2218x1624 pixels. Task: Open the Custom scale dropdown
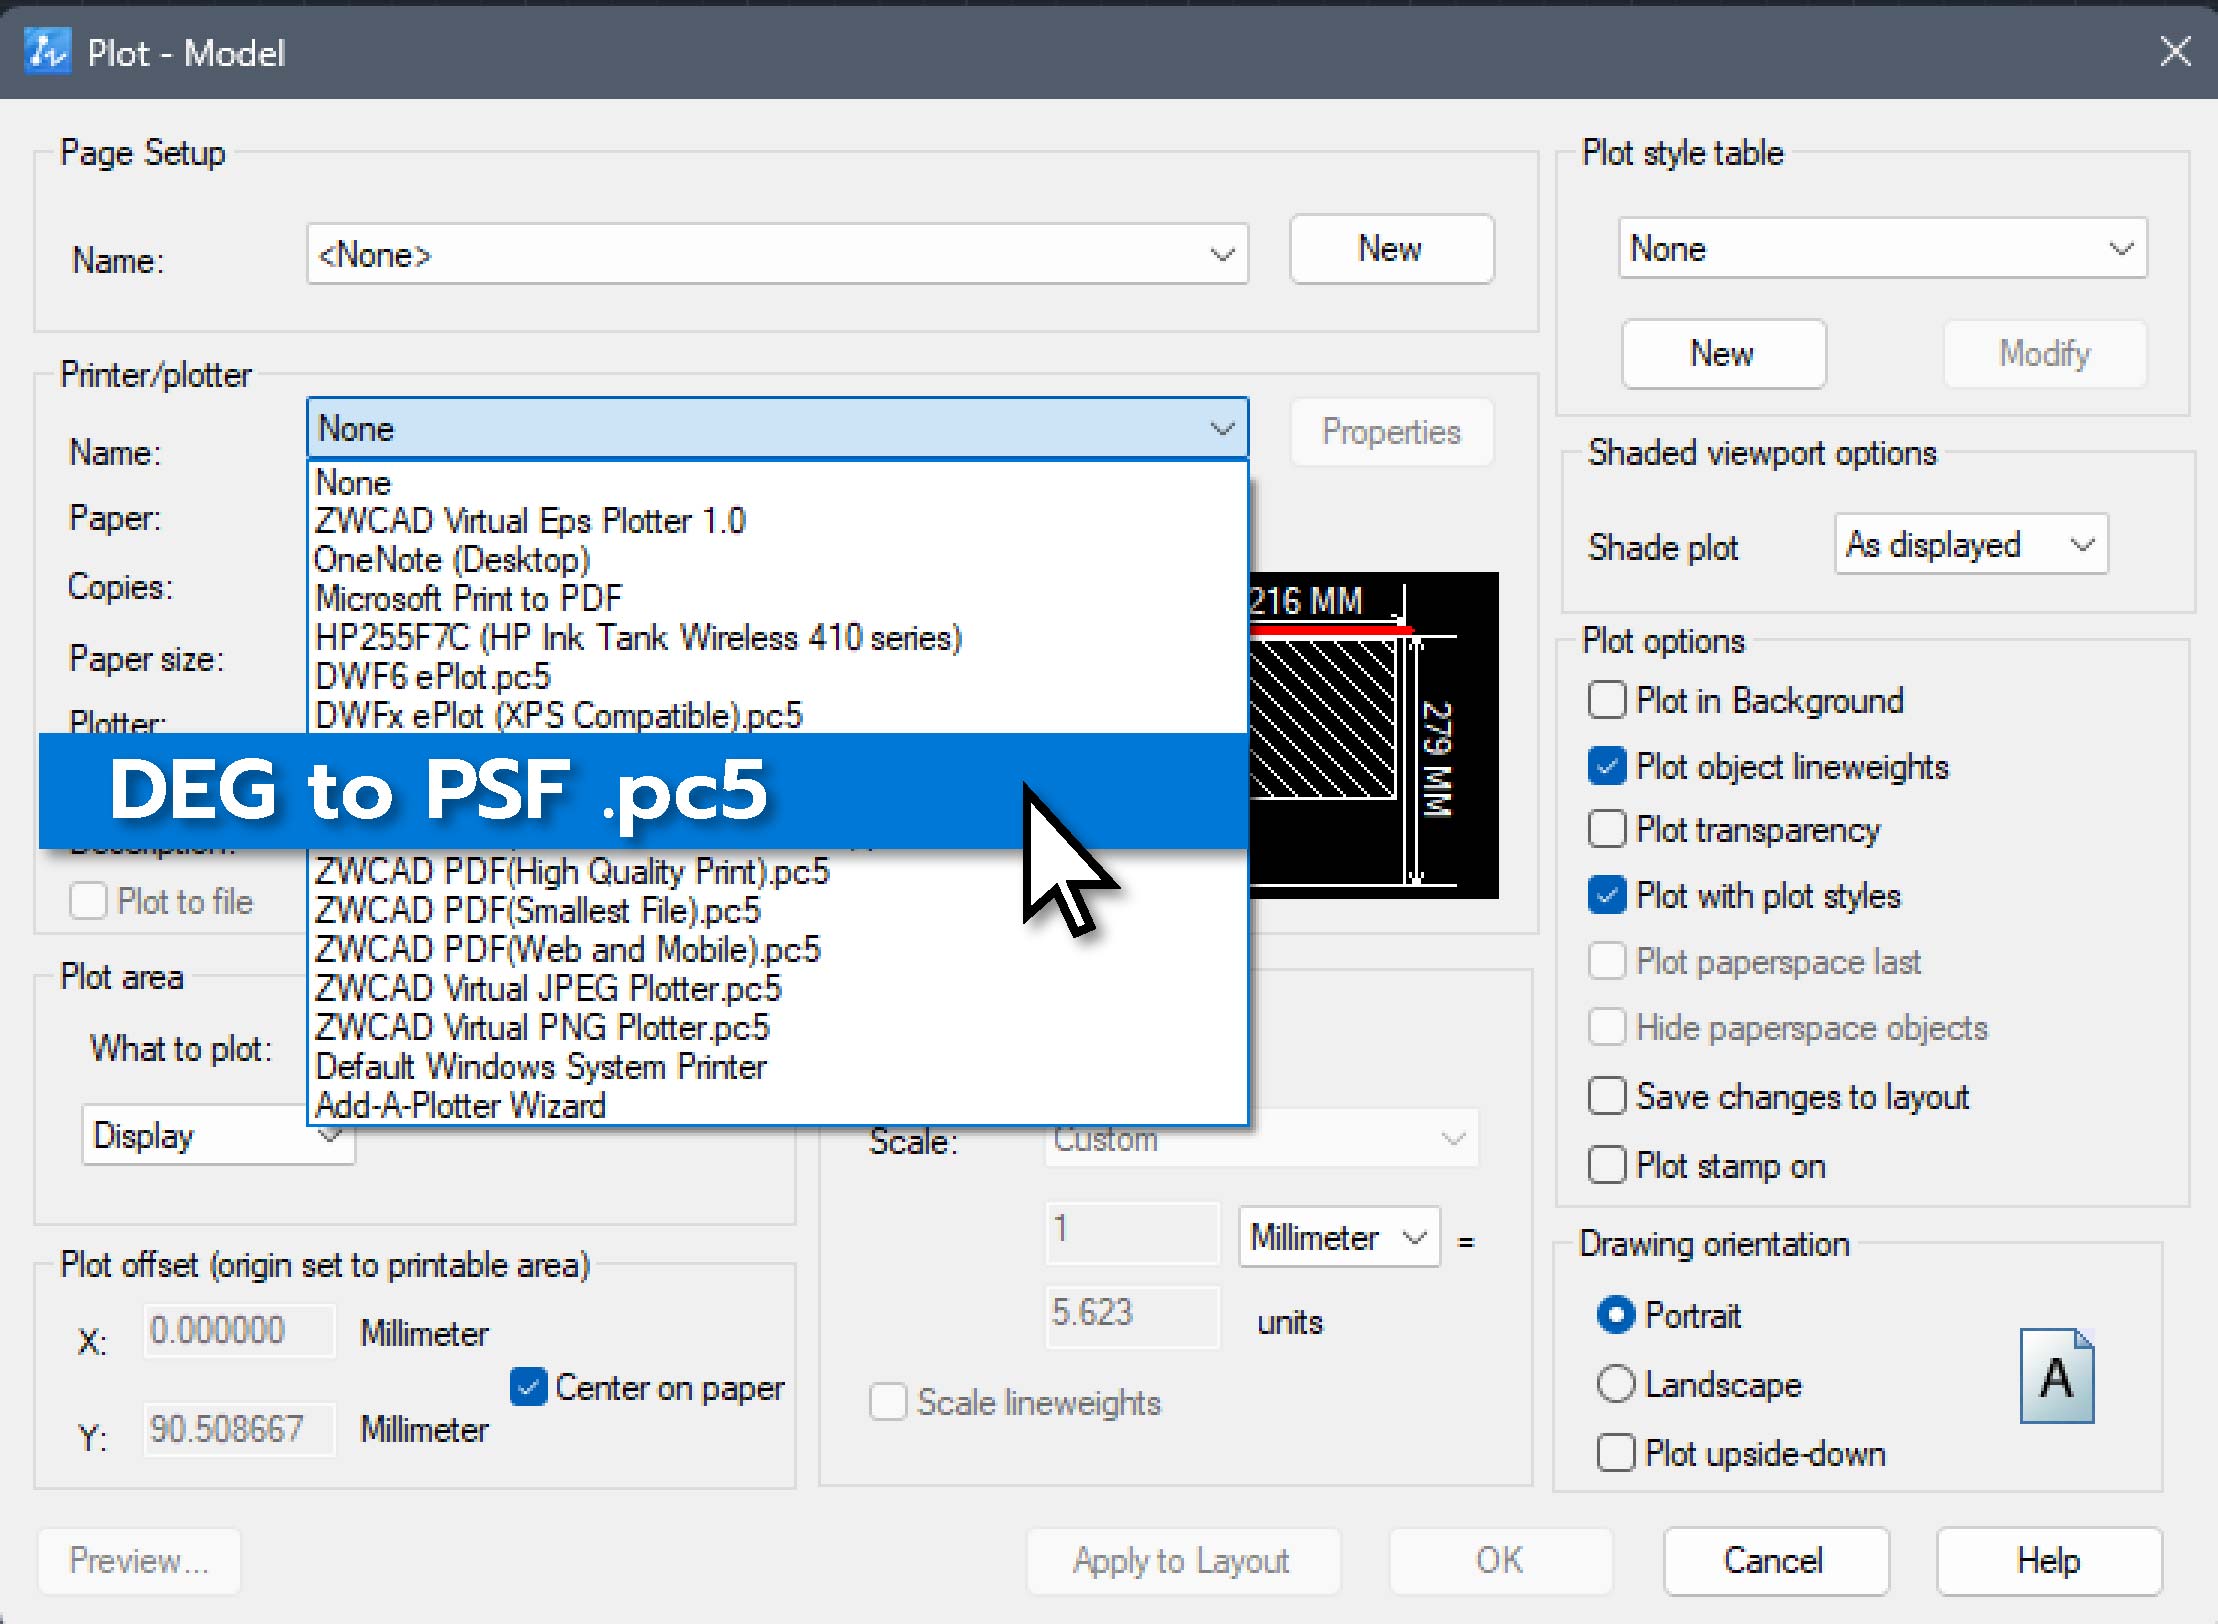[1262, 1138]
